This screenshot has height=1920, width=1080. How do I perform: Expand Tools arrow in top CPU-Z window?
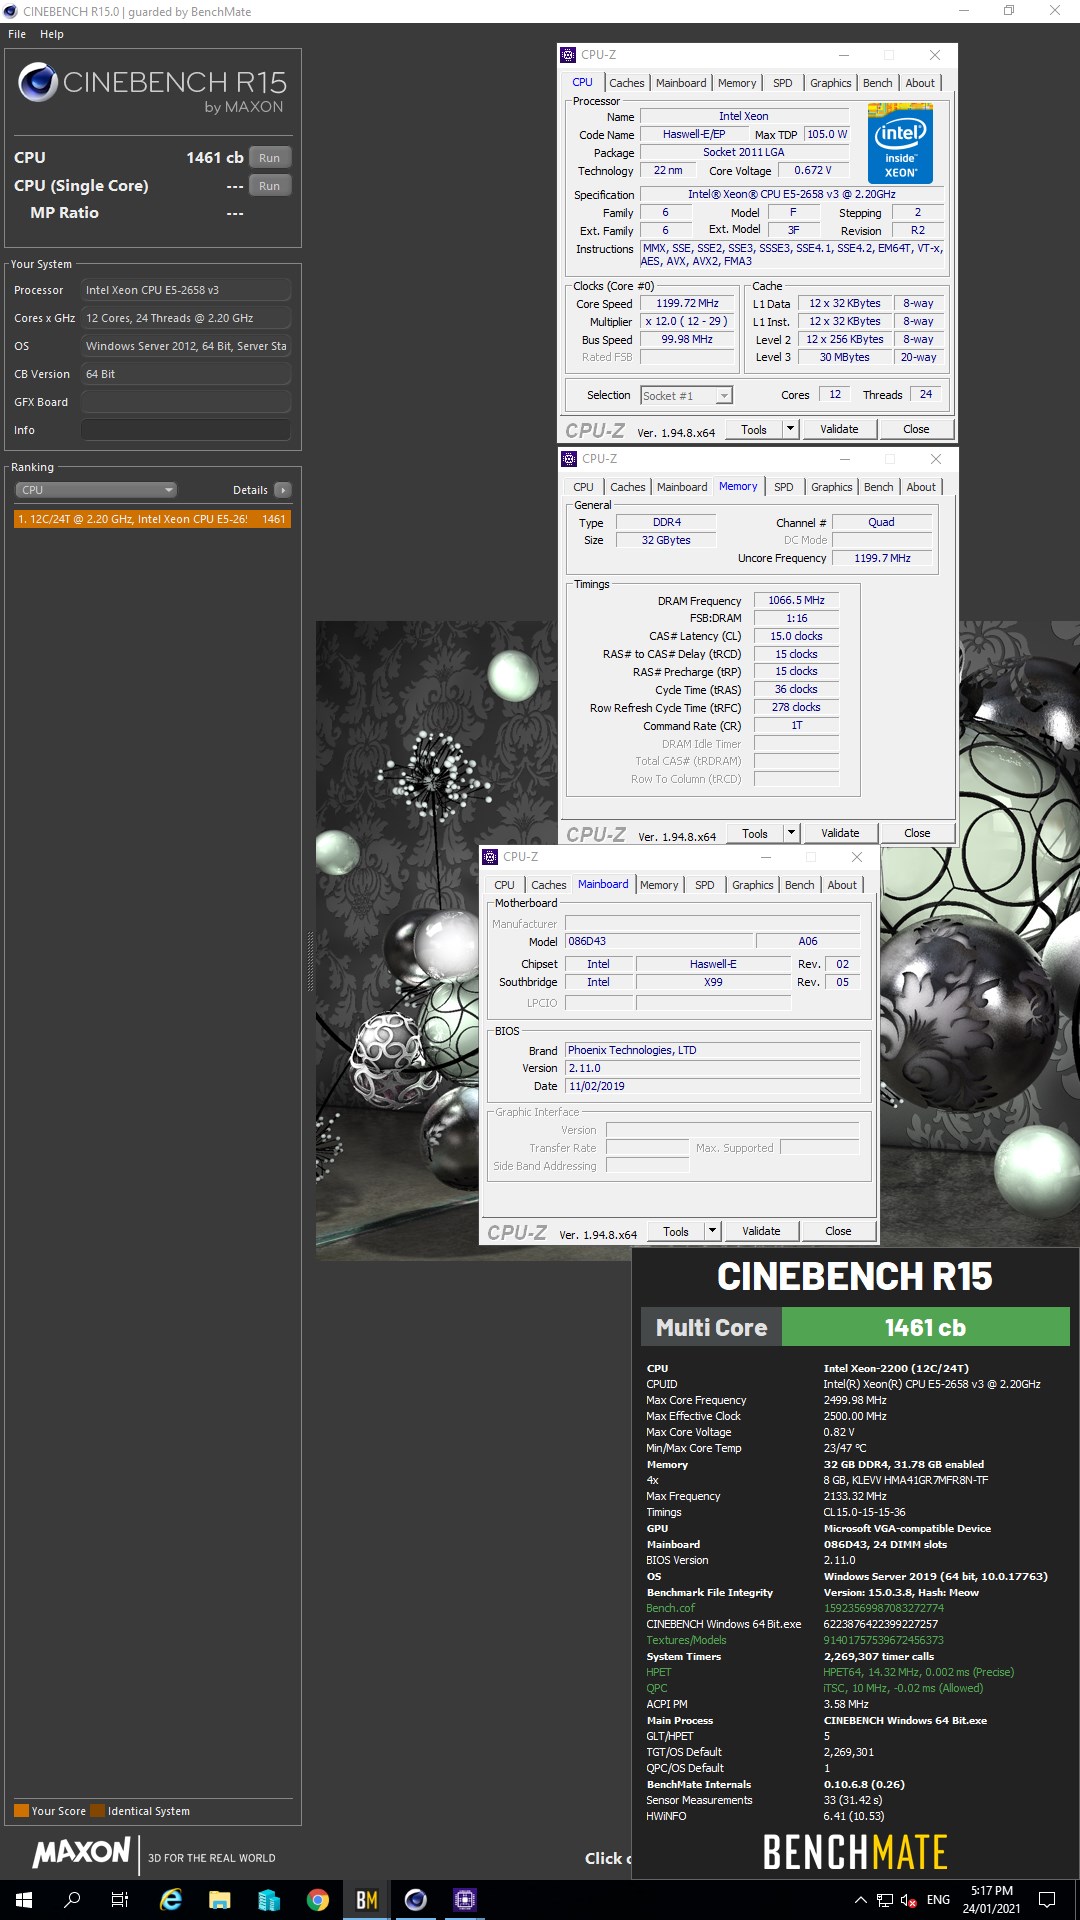(x=790, y=429)
